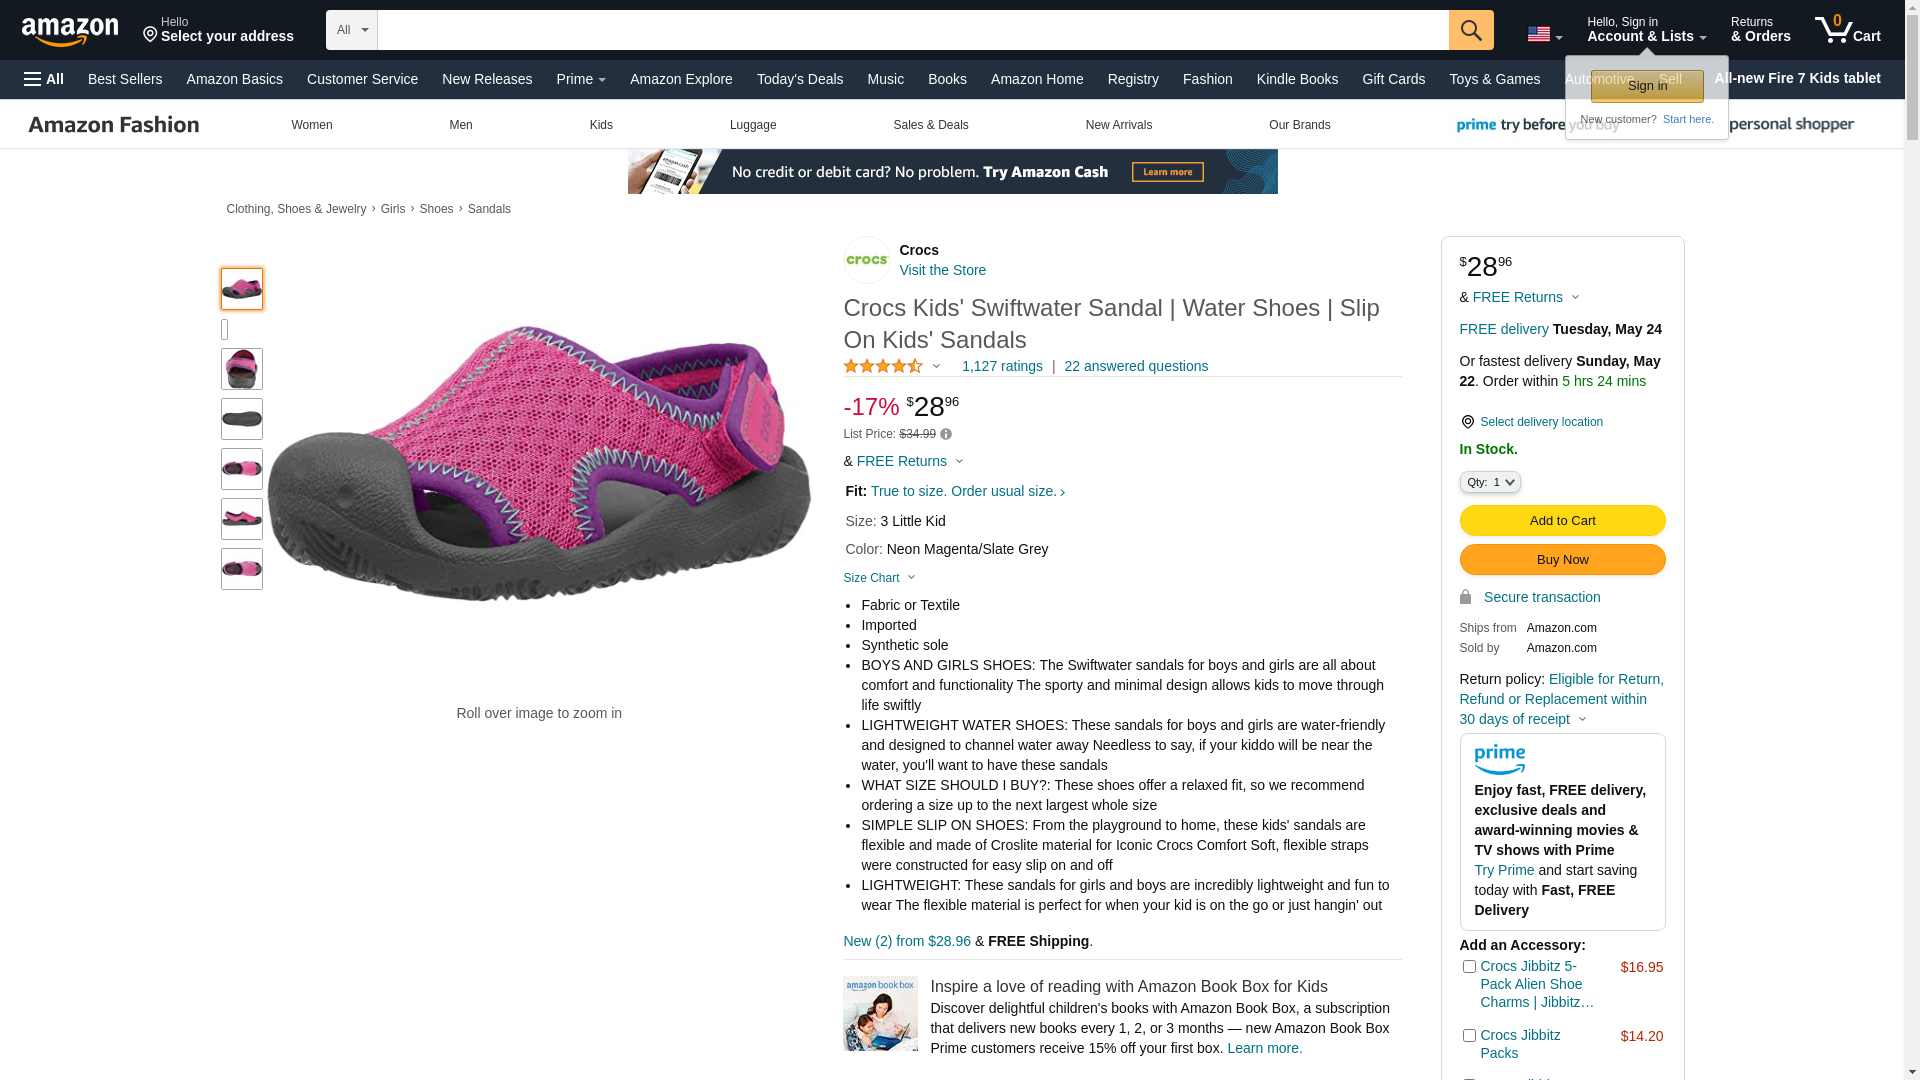The image size is (1920, 1080).
Task: Open the Qty quantity dropdown
Action: (x=1490, y=482)
